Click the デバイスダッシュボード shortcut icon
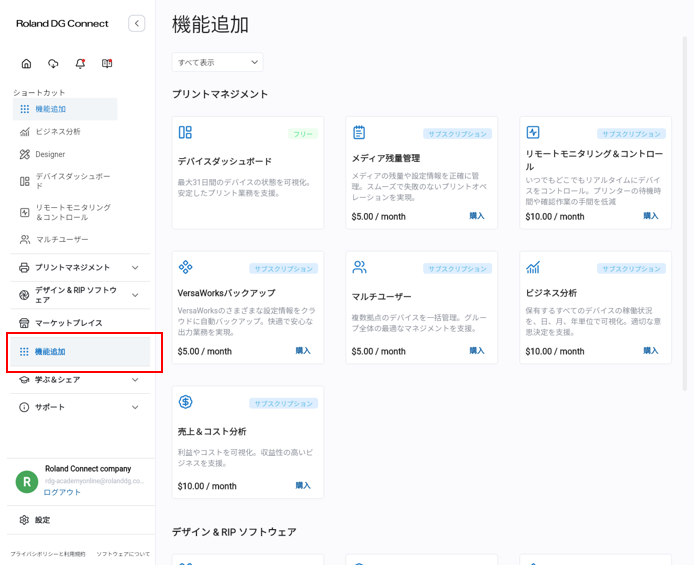Image resolution: width=699 pixels, height=565 pixels. tap(25, 181)
